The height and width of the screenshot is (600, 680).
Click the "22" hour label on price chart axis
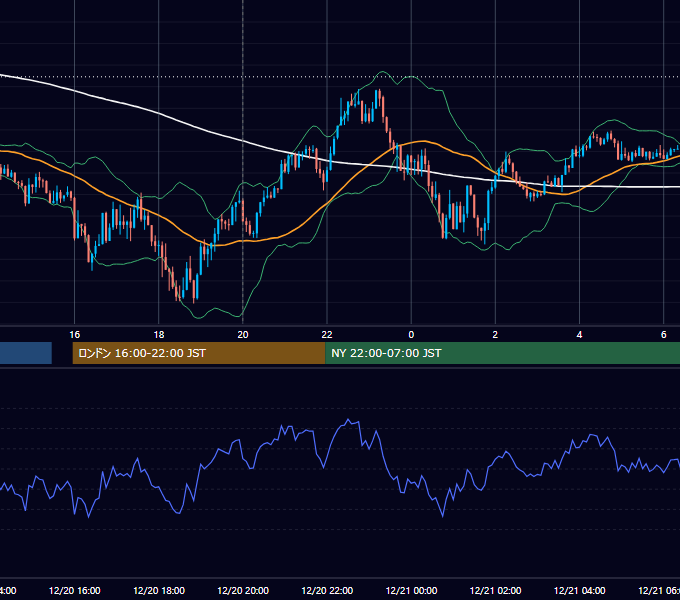coord(327,335)
